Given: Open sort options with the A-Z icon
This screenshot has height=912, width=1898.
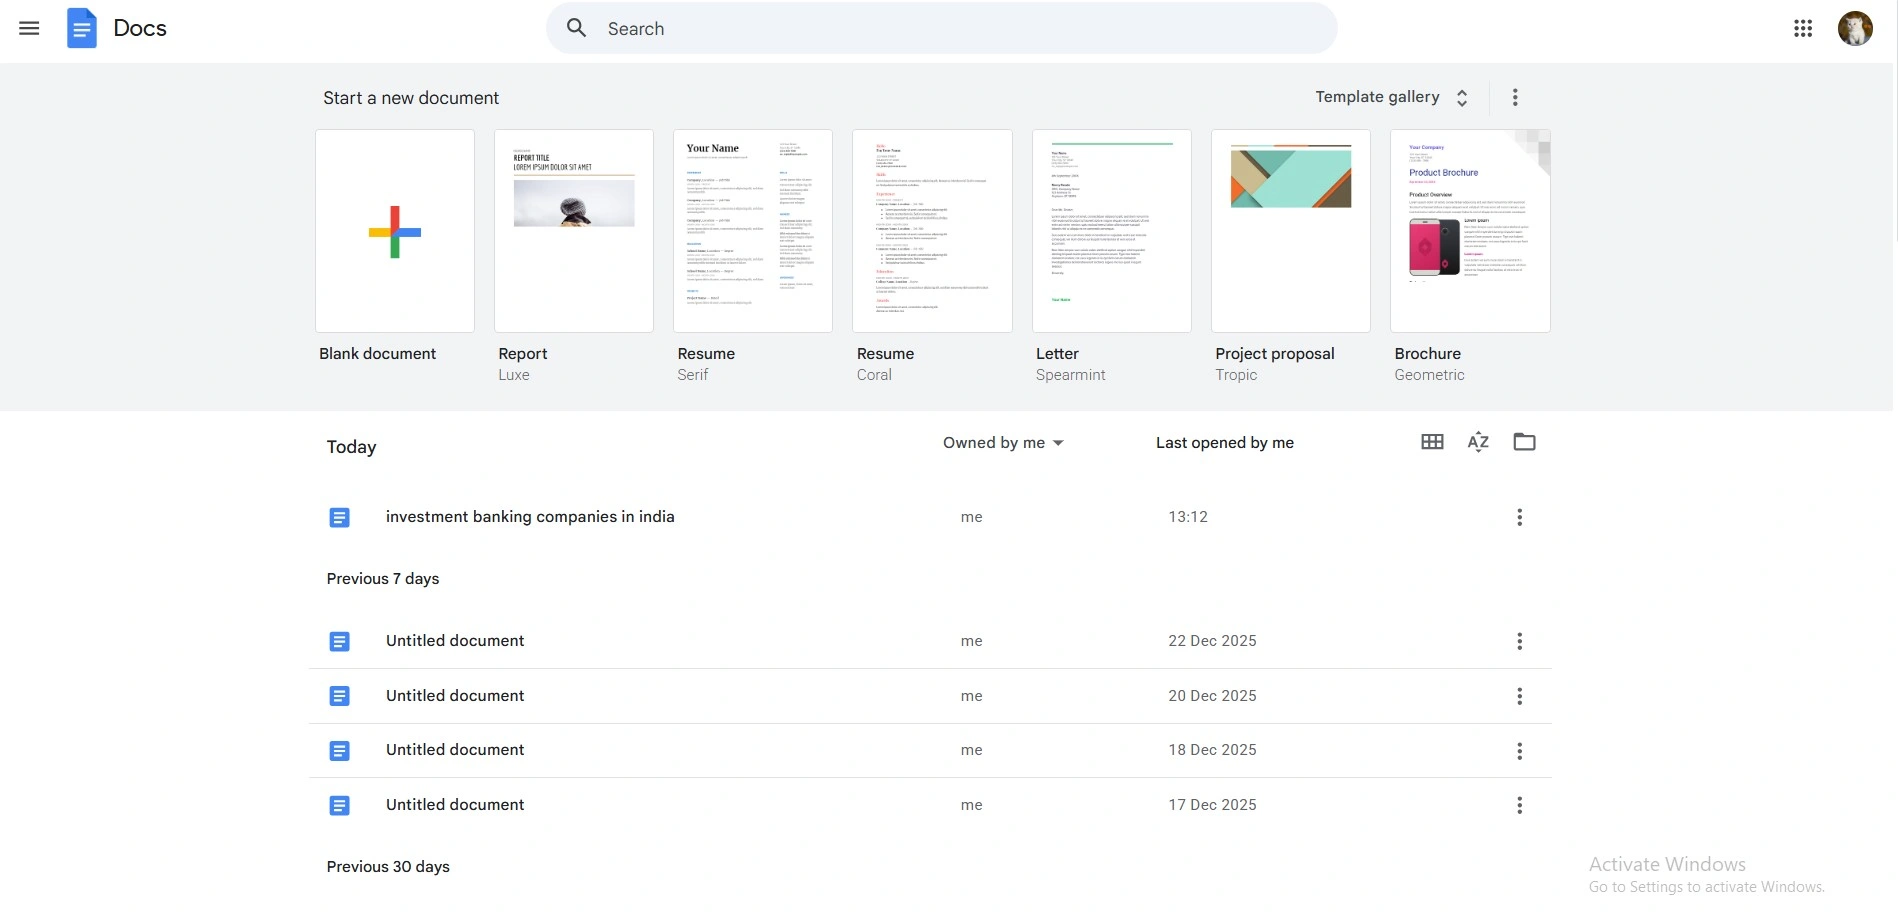Looking at the screenshot, I should (x=1478, y=441).
